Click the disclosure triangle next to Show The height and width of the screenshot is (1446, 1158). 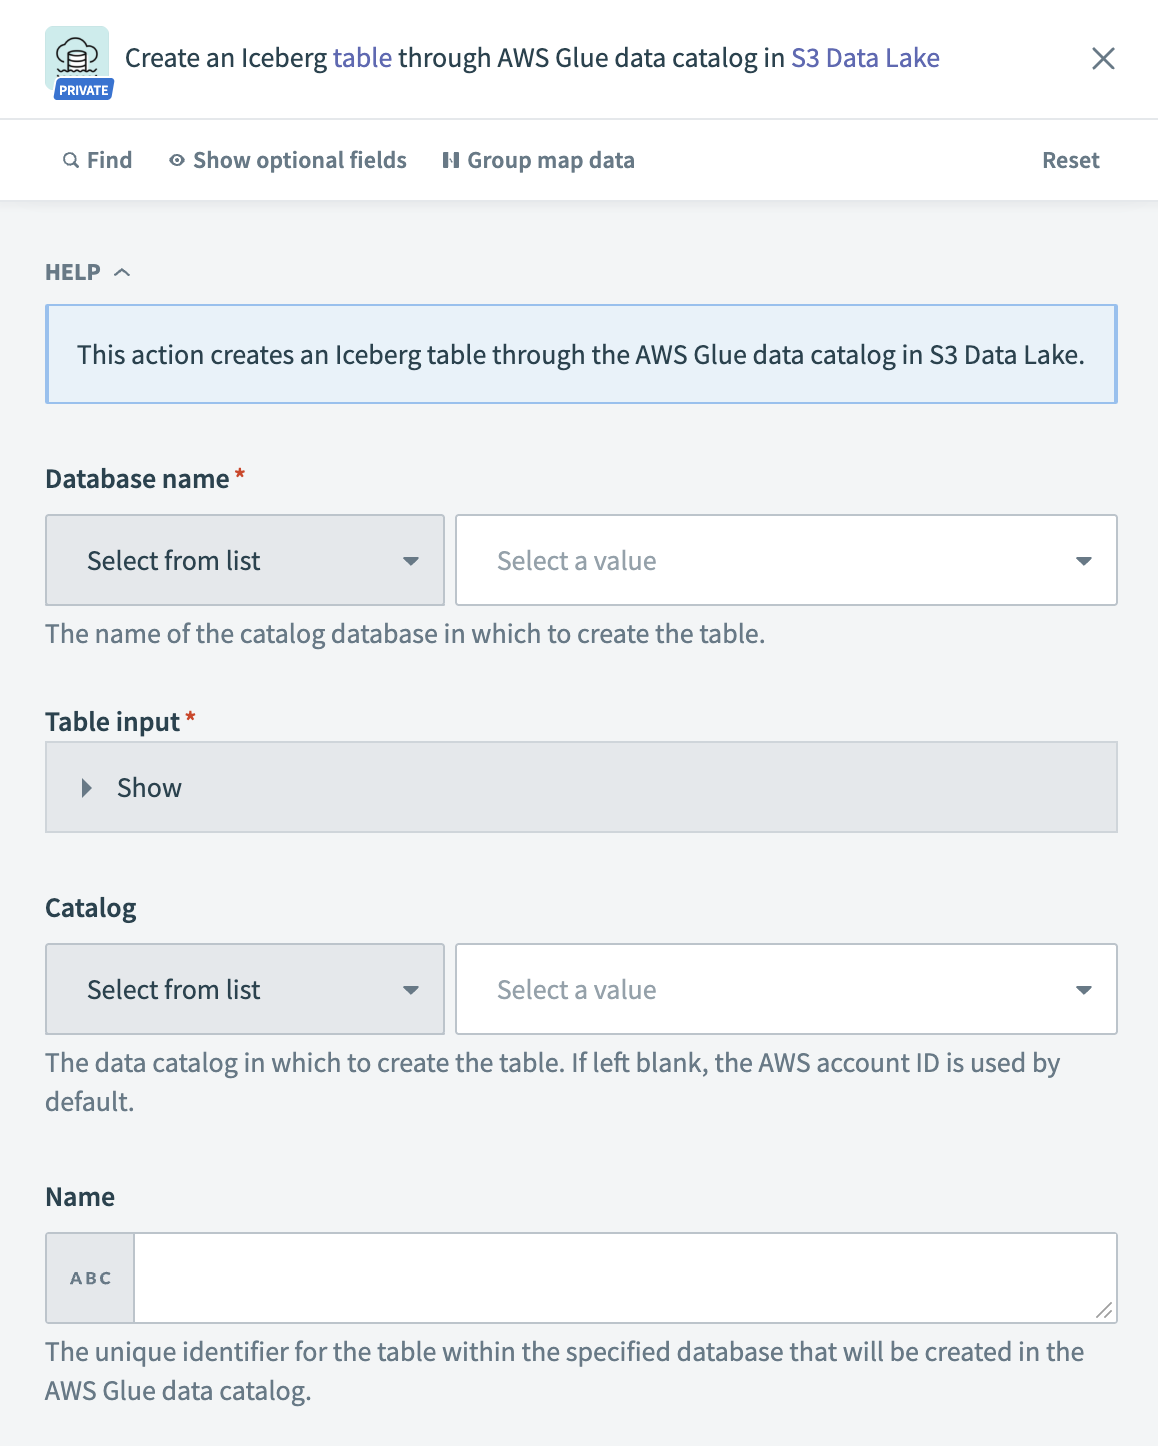(x=84, y=787)
